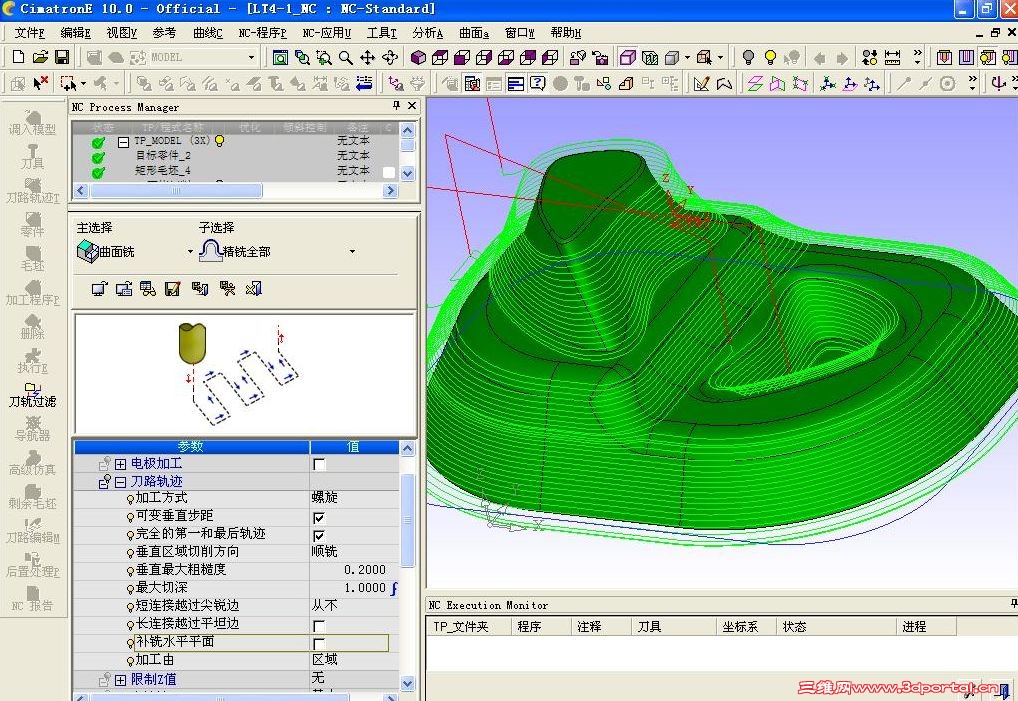1018x701 pixels.
Task: Uncheck 完全的第一和最后轨迹 checkbox
Action: (319, 535)
